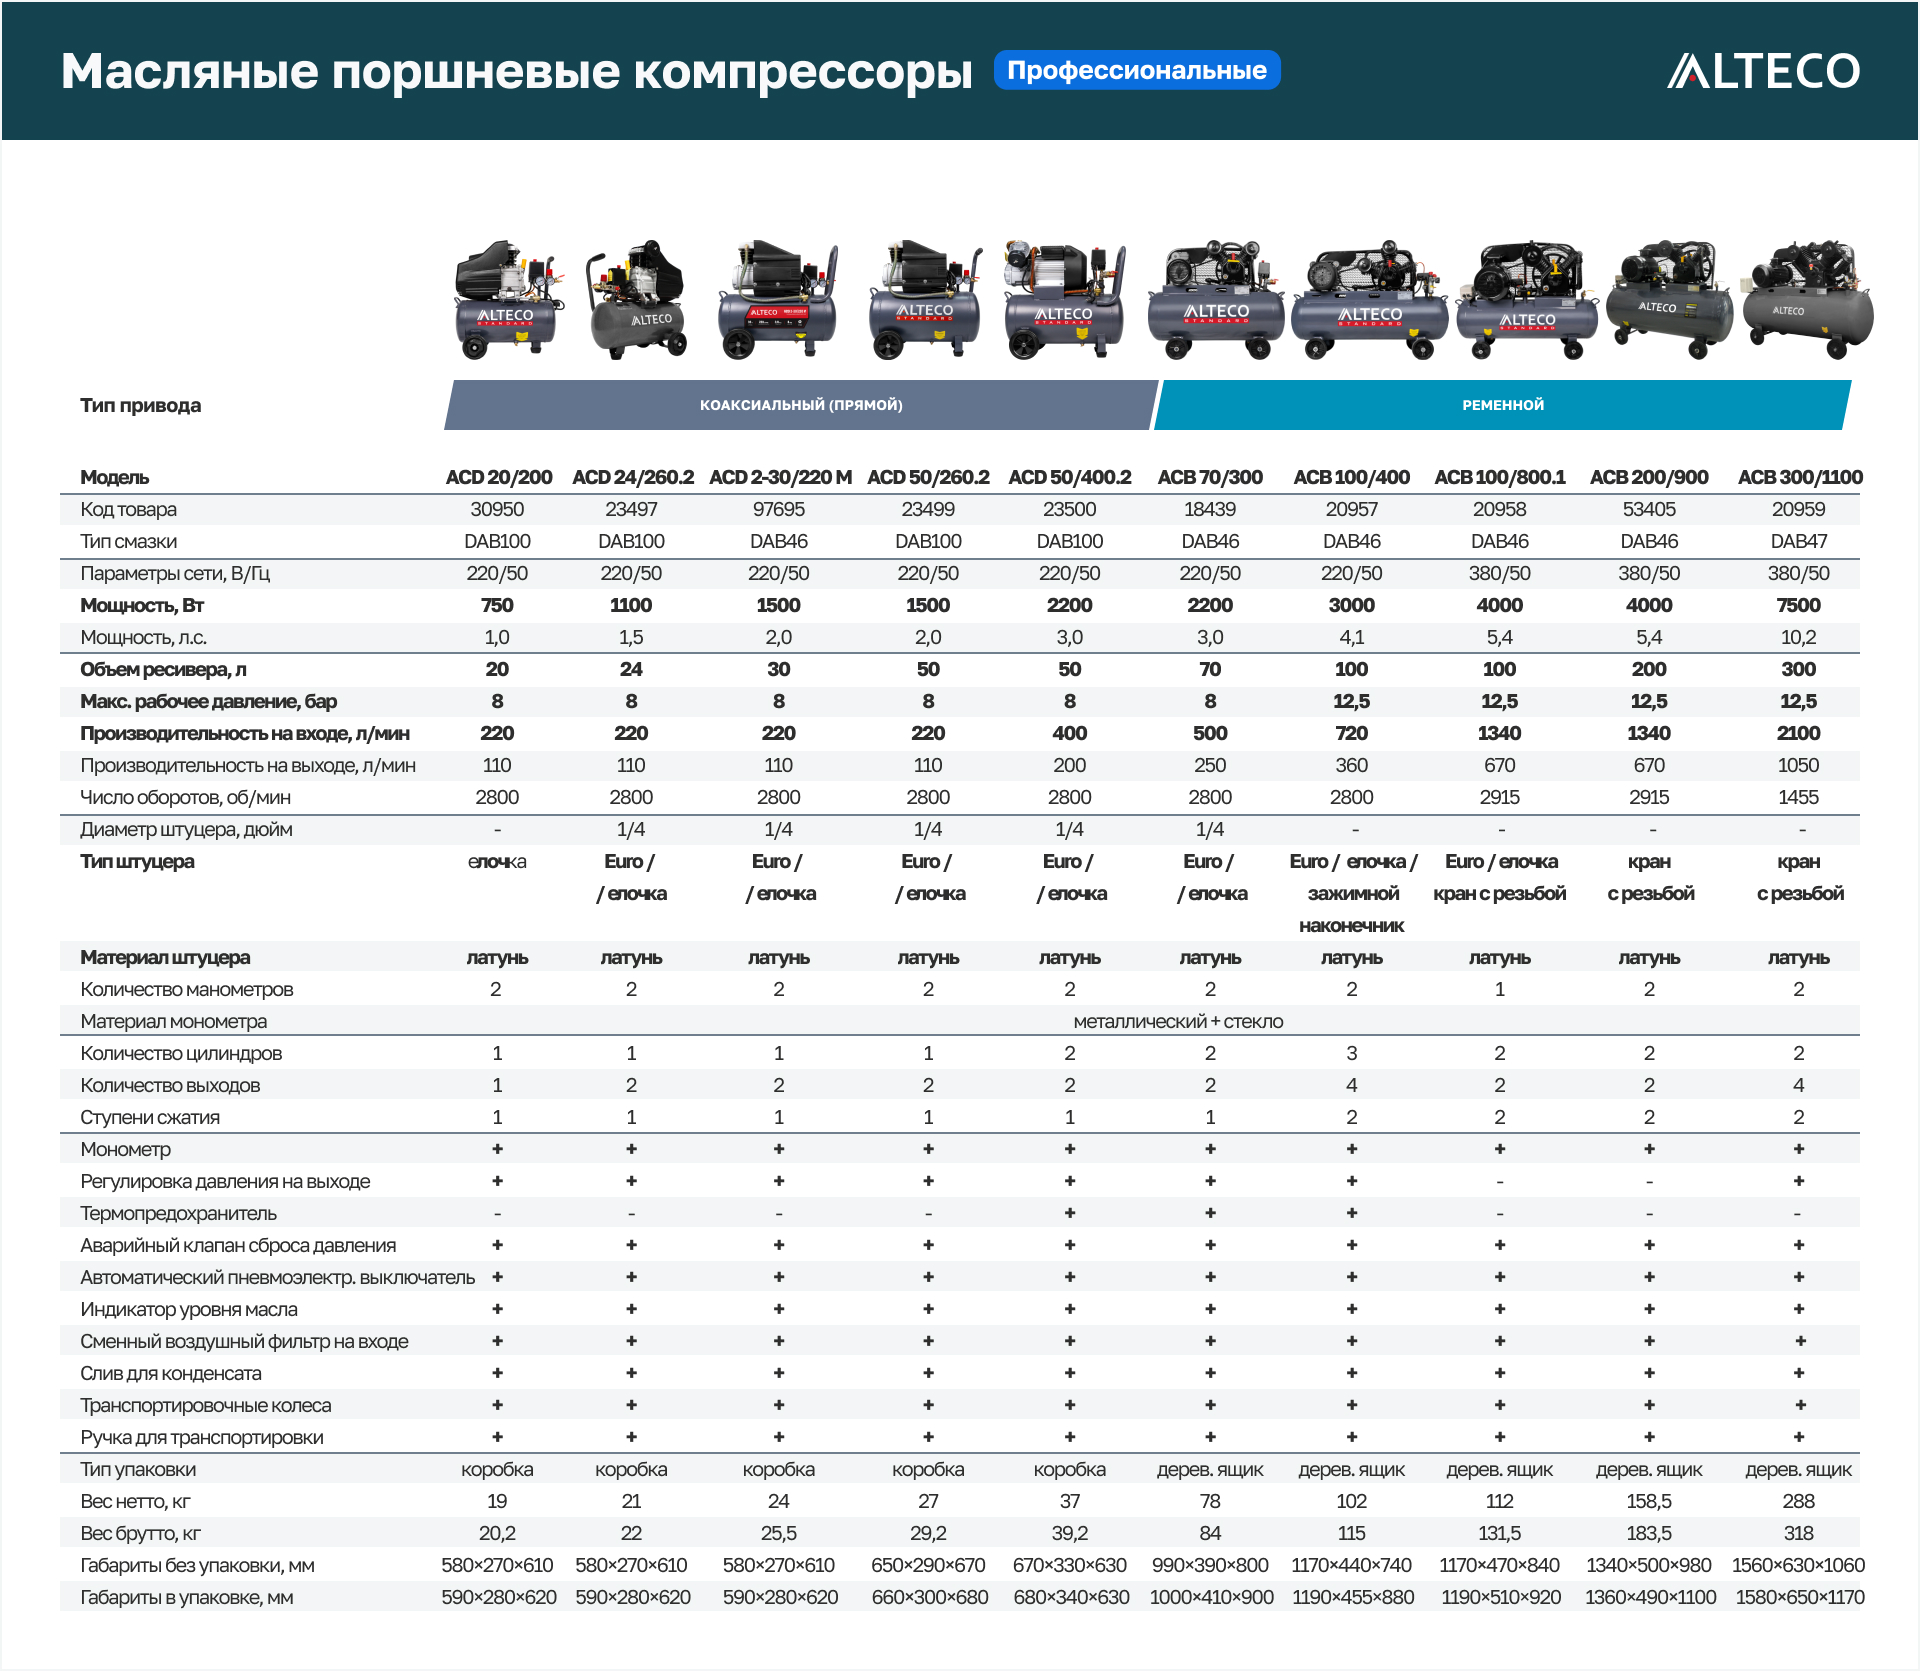Select the ACD 2-30/220 M compressor image
The image size is (1920, 1671).
coord(778,300)
